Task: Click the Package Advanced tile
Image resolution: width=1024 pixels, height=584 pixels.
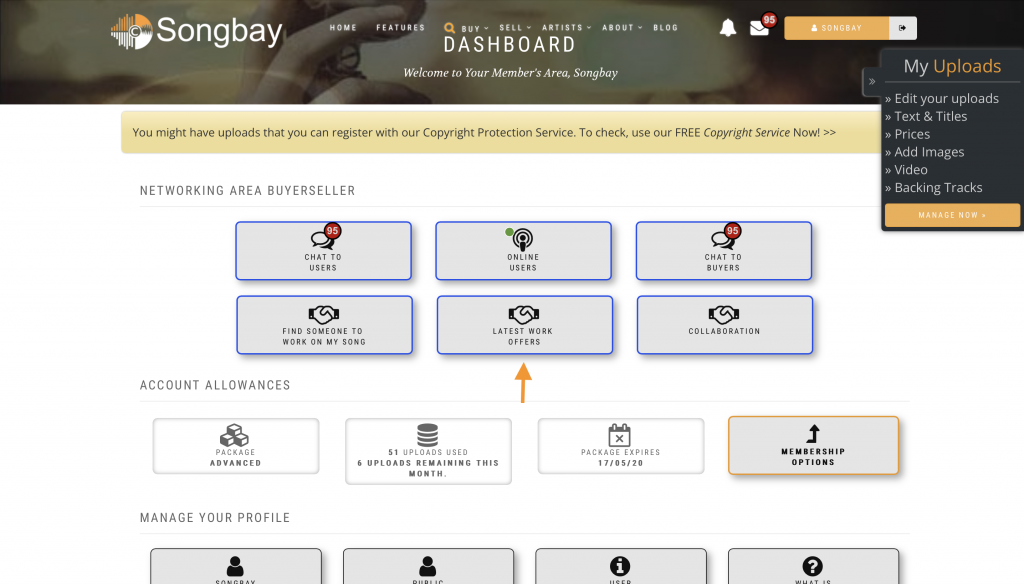Action: [236, 446]
